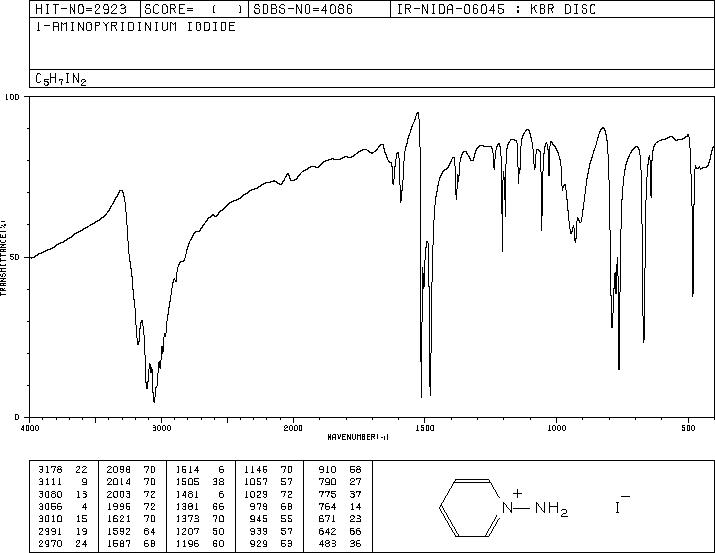Click the WAVENUMBER axis title

click(x=358, y=437)
